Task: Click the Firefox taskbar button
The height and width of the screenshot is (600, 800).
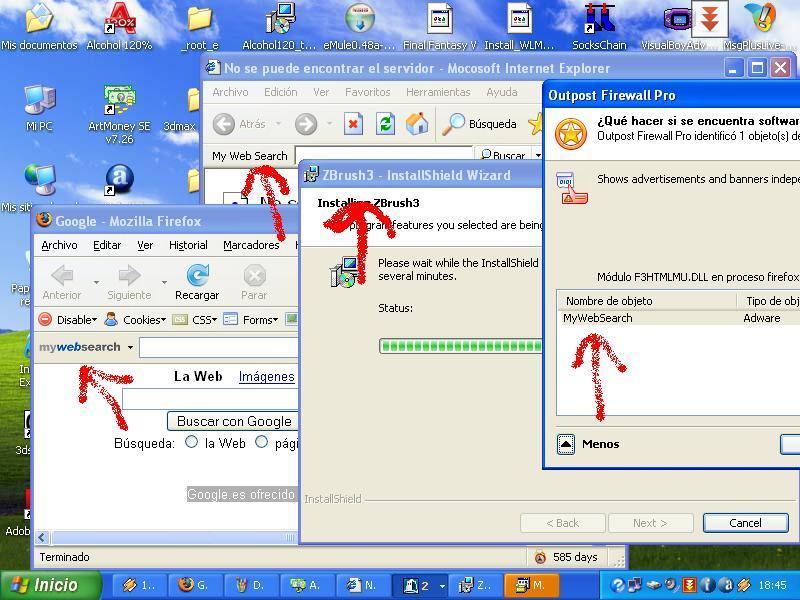Action: [194, 585]
